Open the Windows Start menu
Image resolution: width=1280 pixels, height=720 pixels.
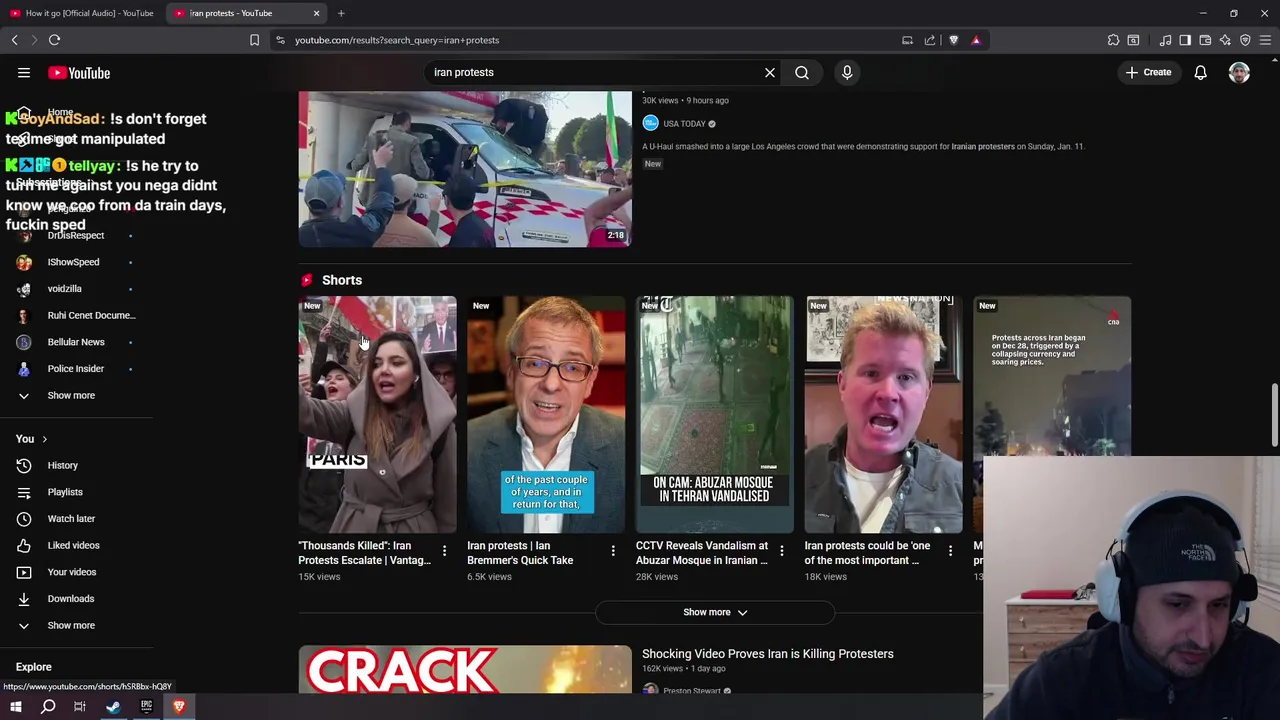(16, 707)
